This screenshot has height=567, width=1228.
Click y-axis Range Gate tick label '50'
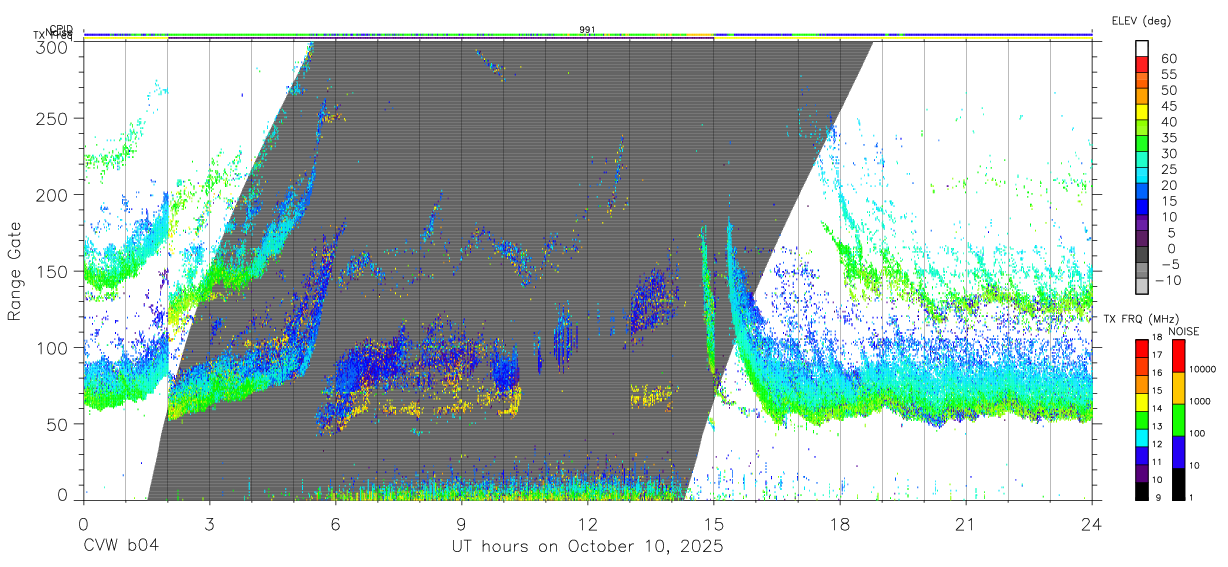coord(57,424)
